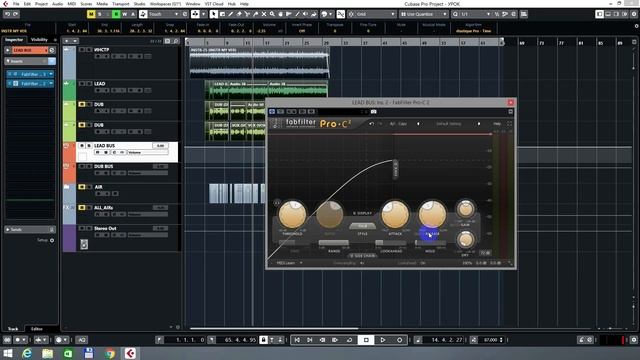Open the Studio menu
The width and height of the screenshot is (640, 360).
pos(139,4)
